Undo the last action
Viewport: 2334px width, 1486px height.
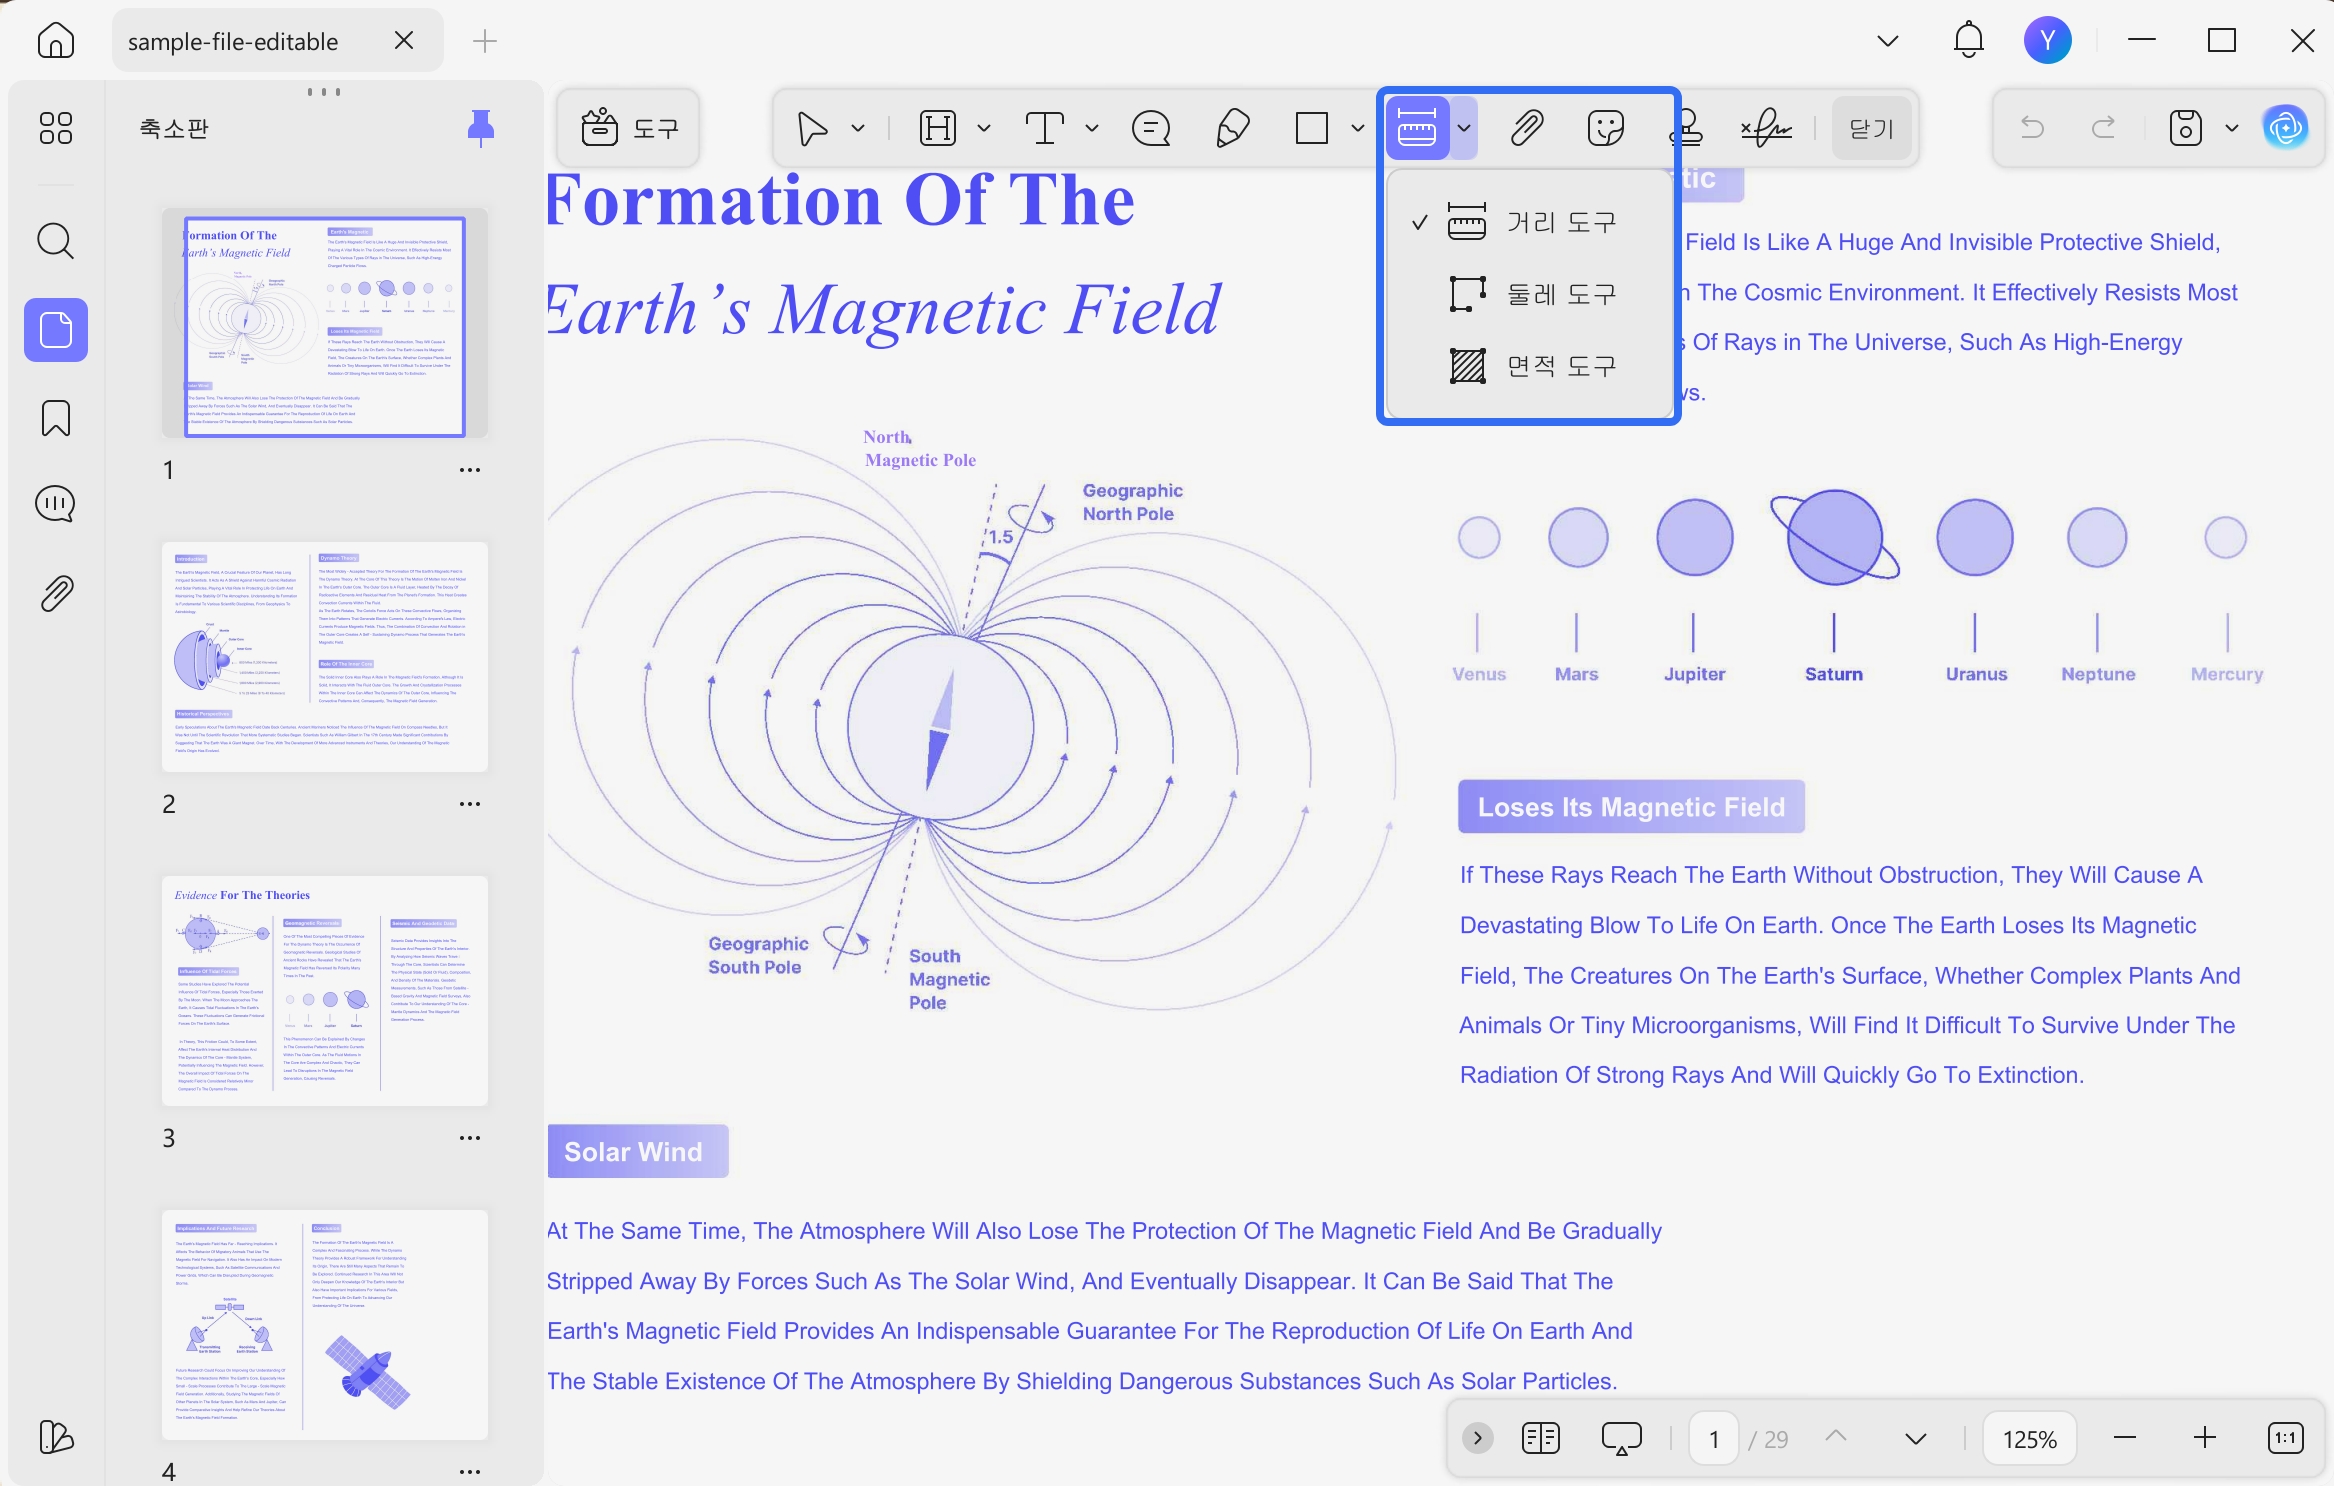[x=2032, y=128]
